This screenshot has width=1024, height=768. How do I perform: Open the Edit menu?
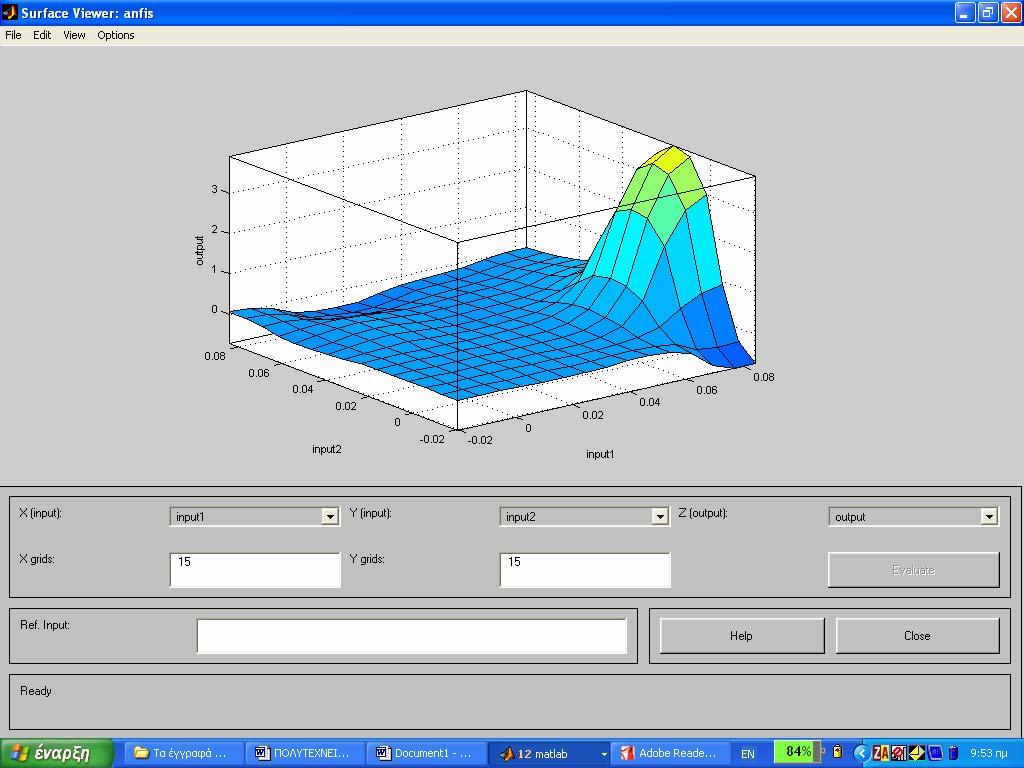pos(42,35)
